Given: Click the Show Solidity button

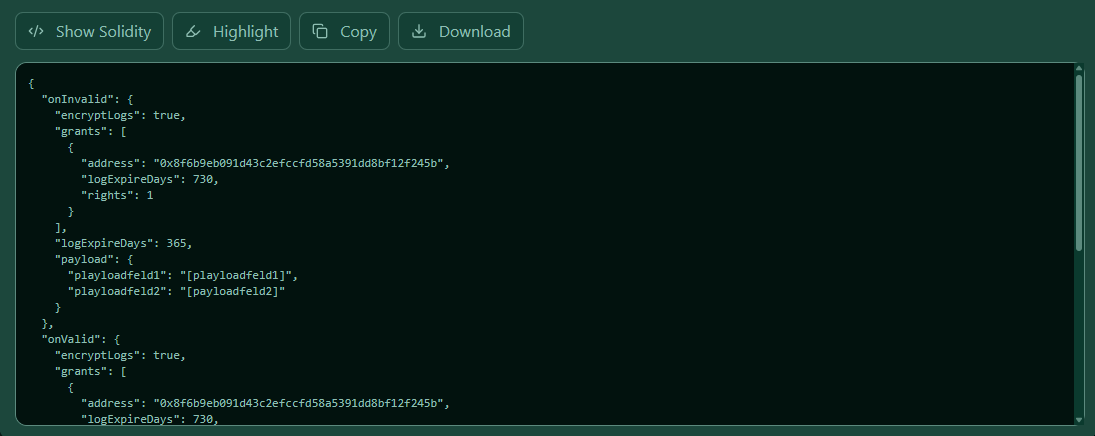Looking at the screenshot, I should (89, 31).
